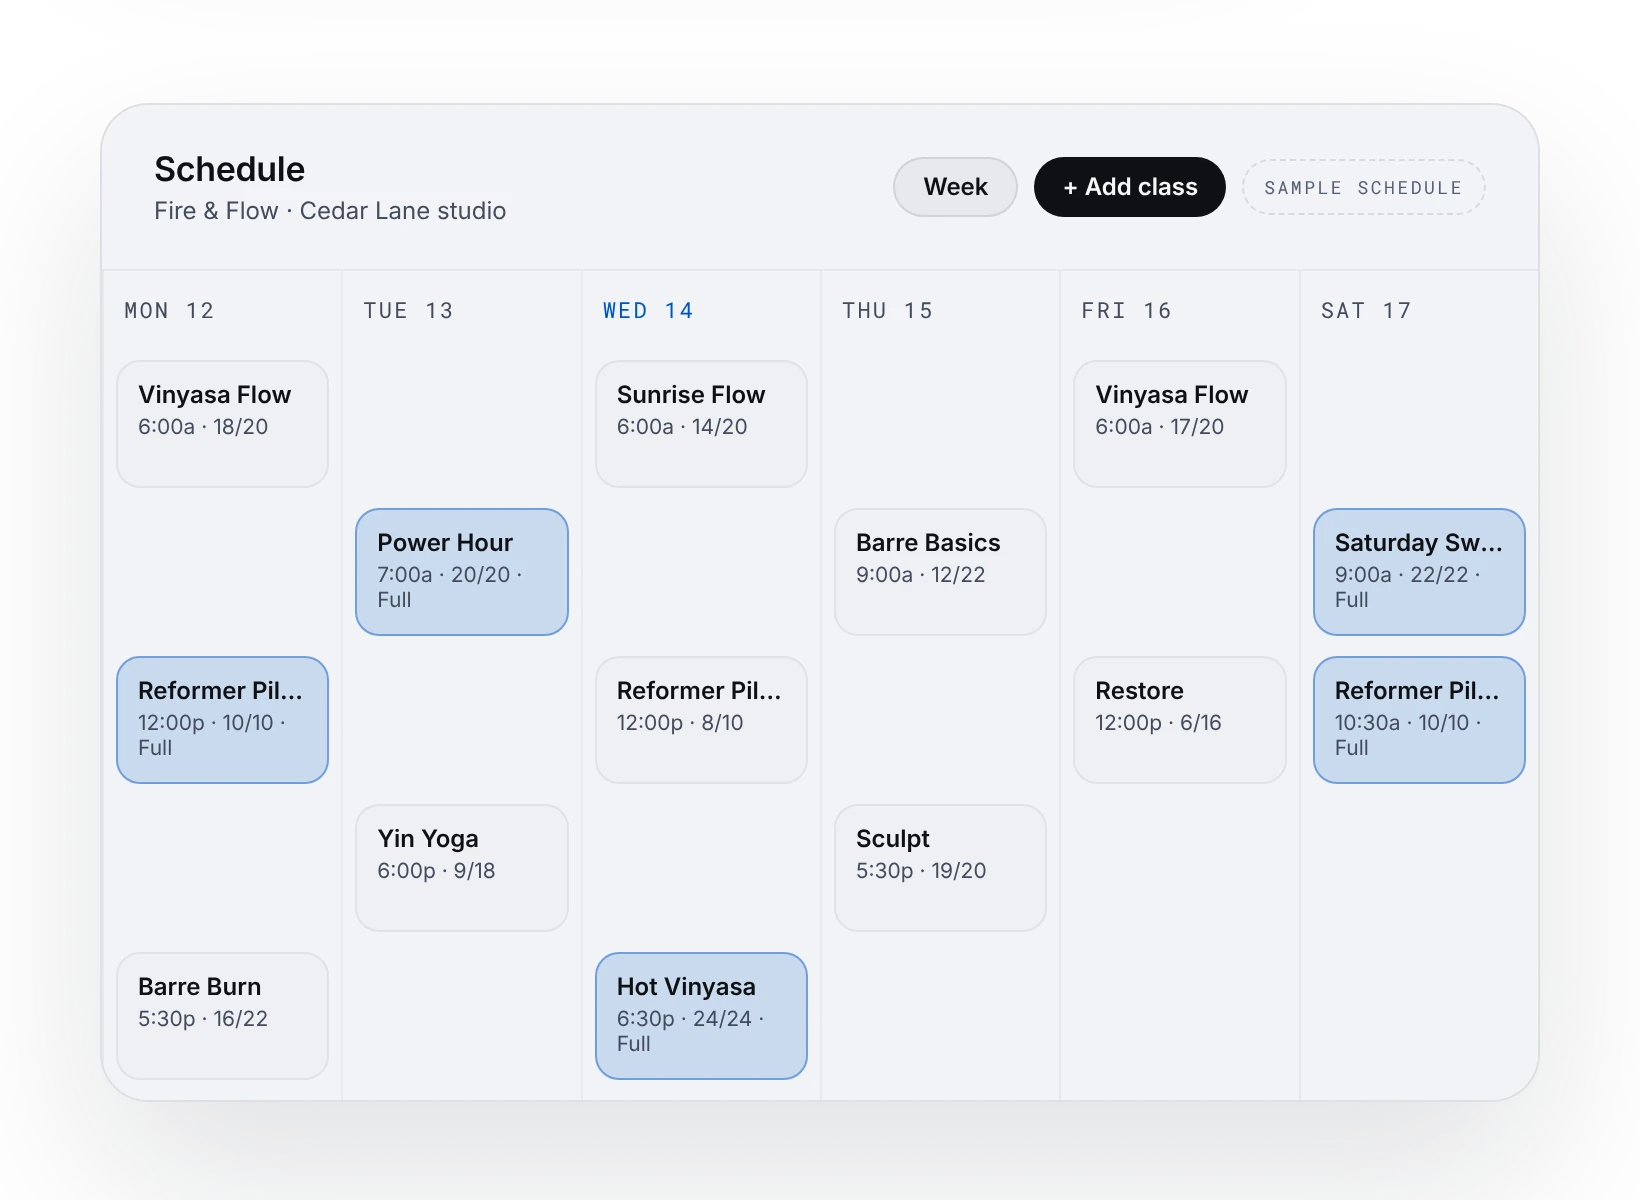Open the Barre Basics 9:00a class

940,572
